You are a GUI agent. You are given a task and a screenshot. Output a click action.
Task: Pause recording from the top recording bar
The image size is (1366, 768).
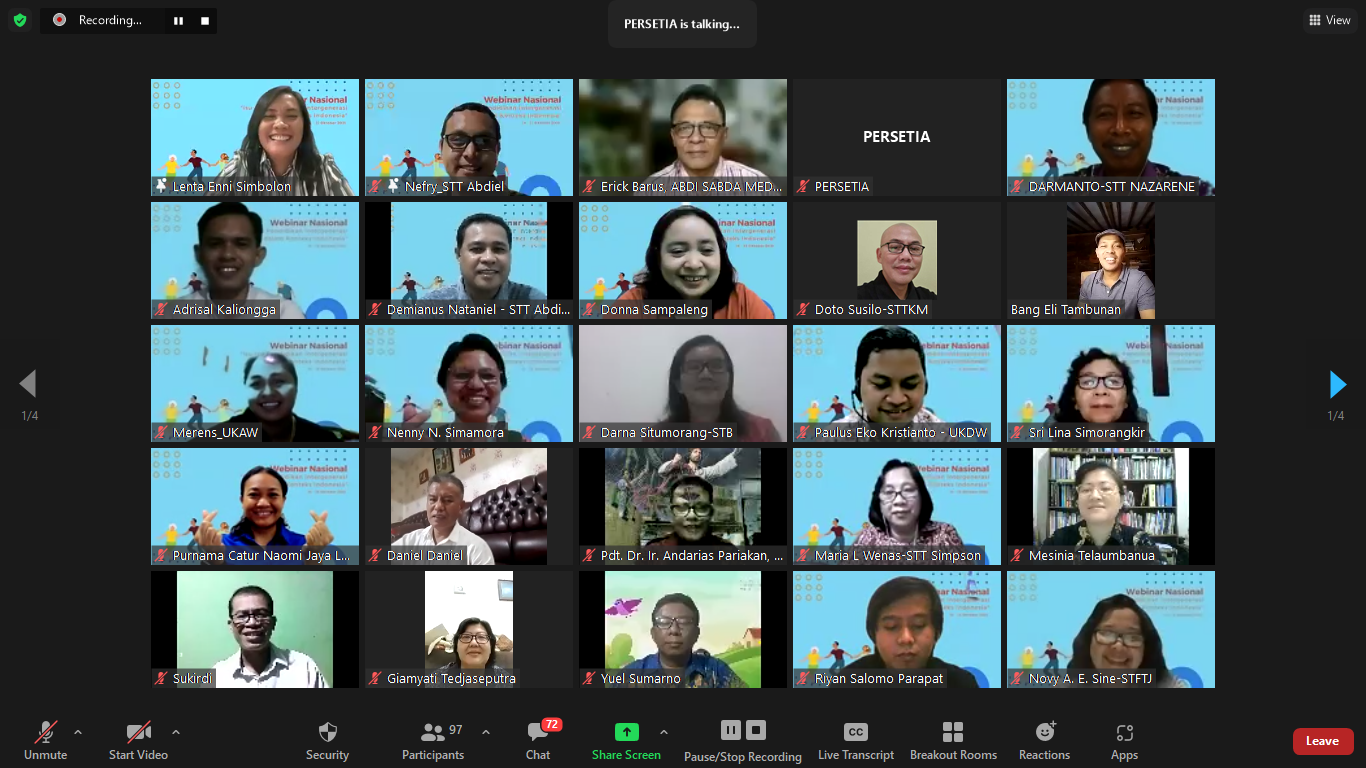(178, 20)
